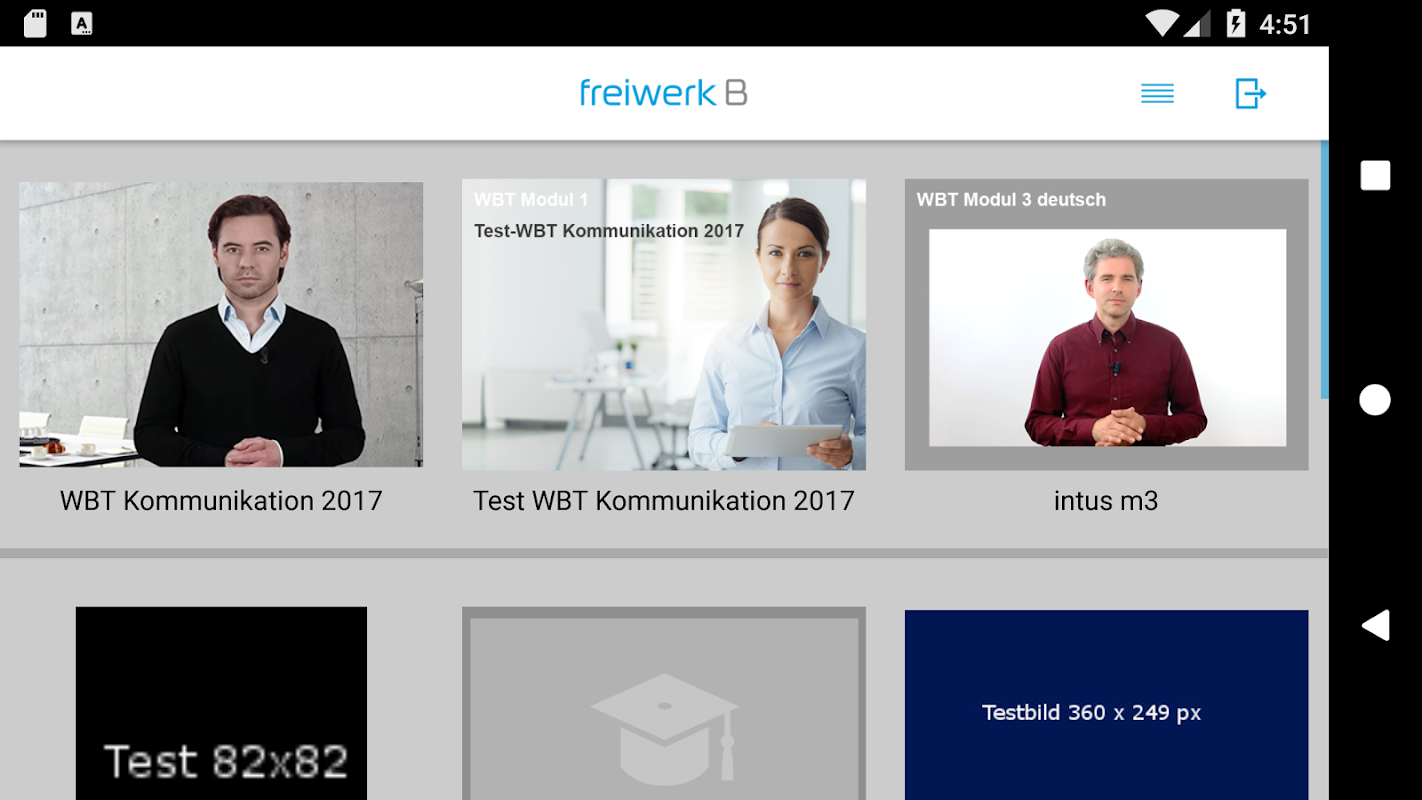This screenshot has width=1422, height=800.
Task: Select the WBT Kommunikation 2017 title label
Action: click(221, 501)
